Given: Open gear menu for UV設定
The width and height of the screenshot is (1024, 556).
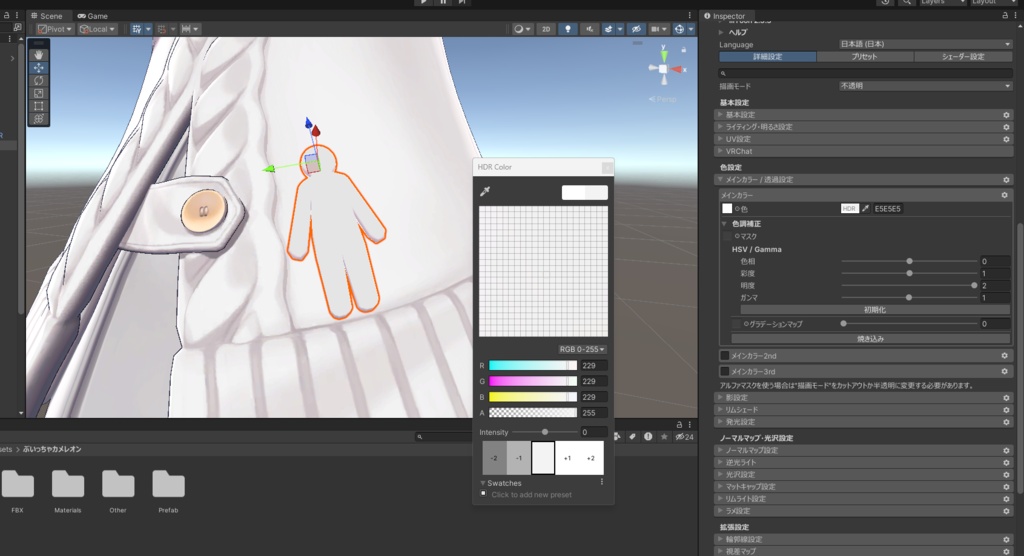Looking at the screenshot, I should 1006,139.
